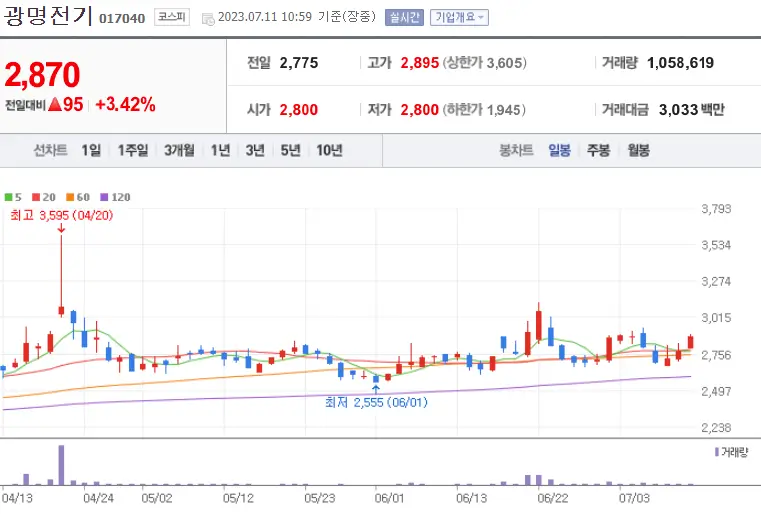The height and width of the screenshot is (516, 761).
Task: Click the 광명전기 stock name heading
Action: click(x=48, y=16)
